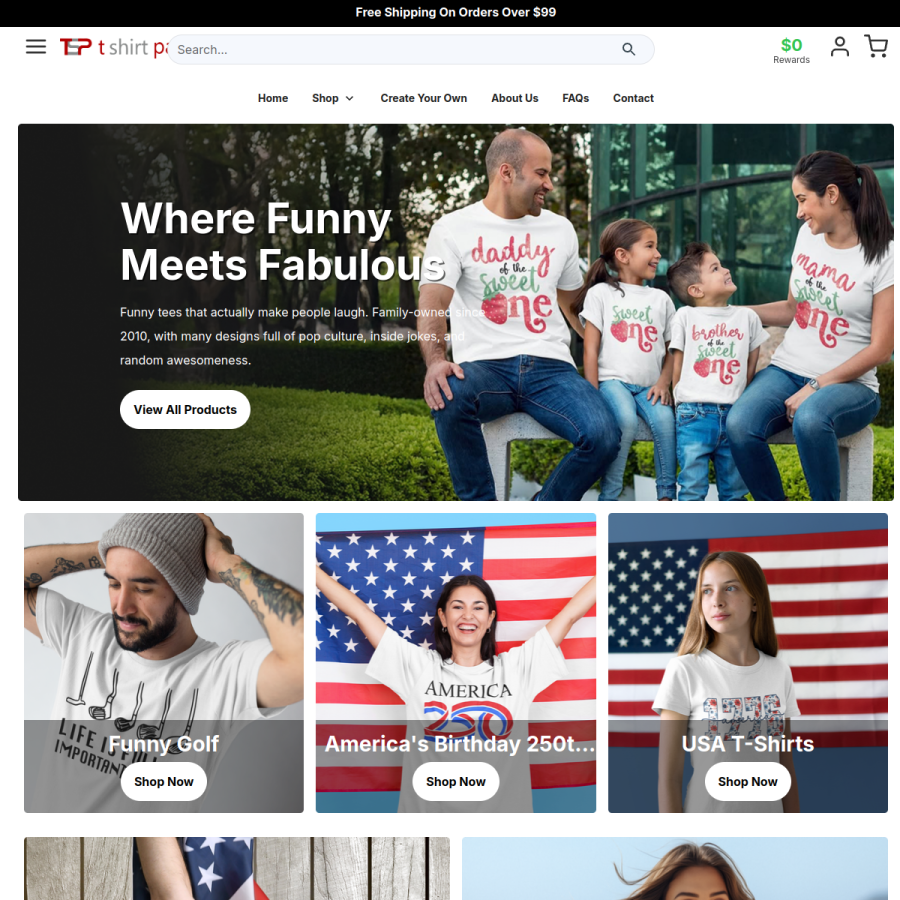Click the USA T-Shirts heading
Viewport: 900px width, 900px height.
747,744
